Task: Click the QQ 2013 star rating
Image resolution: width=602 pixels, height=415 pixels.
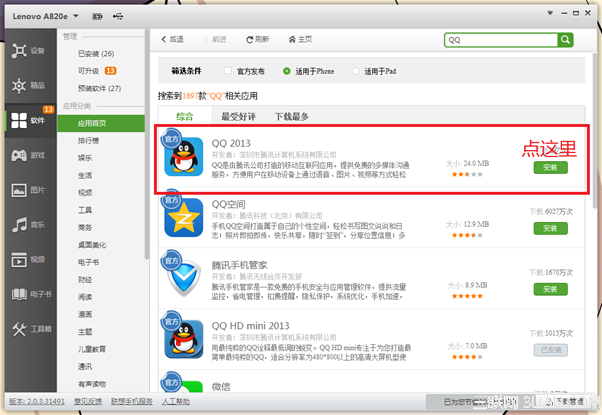Action: (x=467, y=174)
